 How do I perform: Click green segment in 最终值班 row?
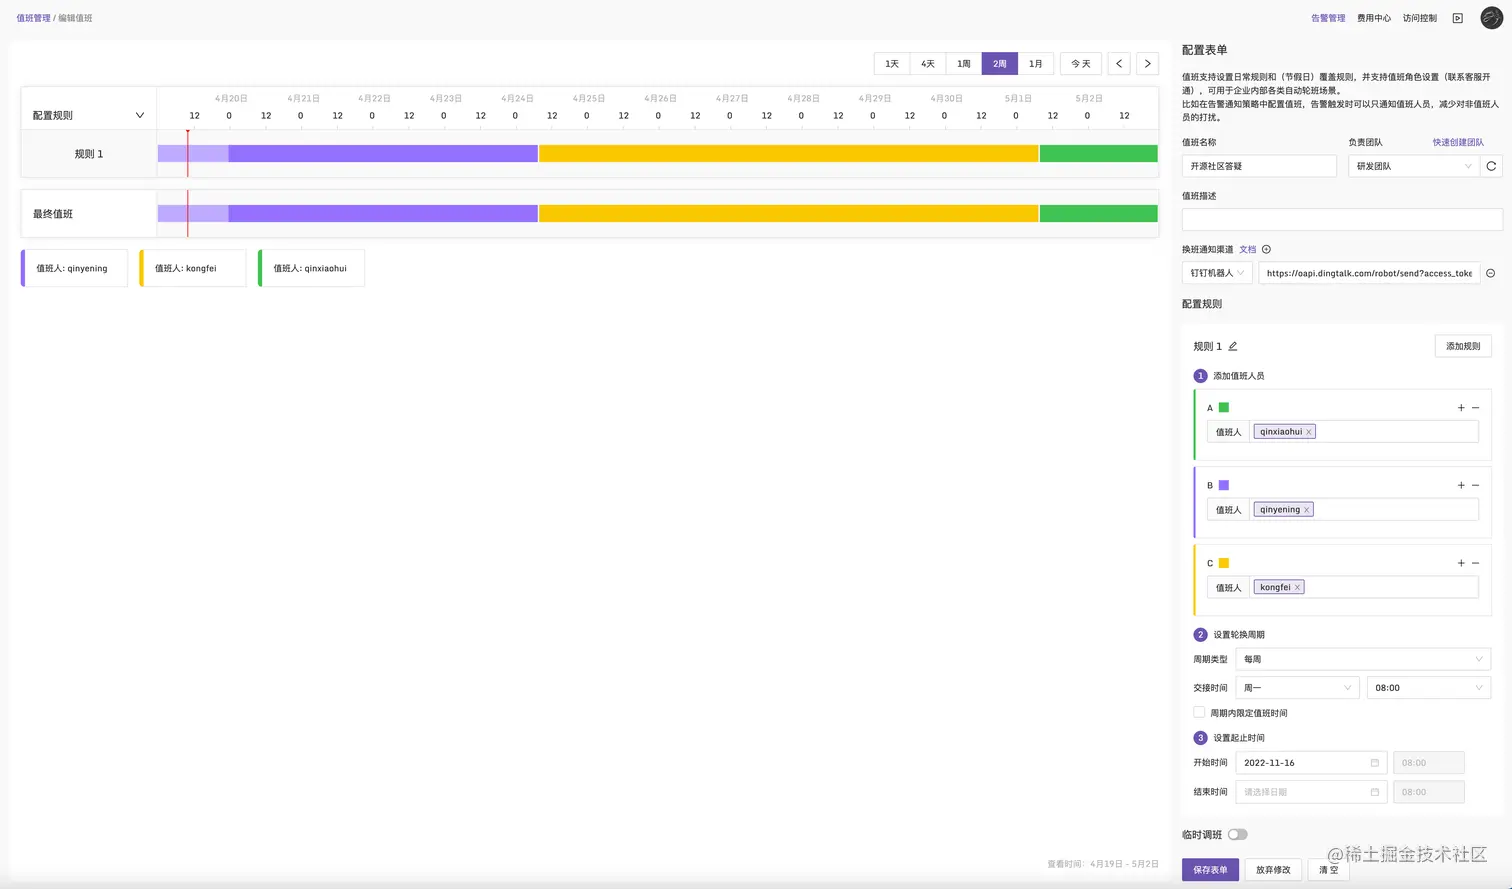coord(1099,214)
